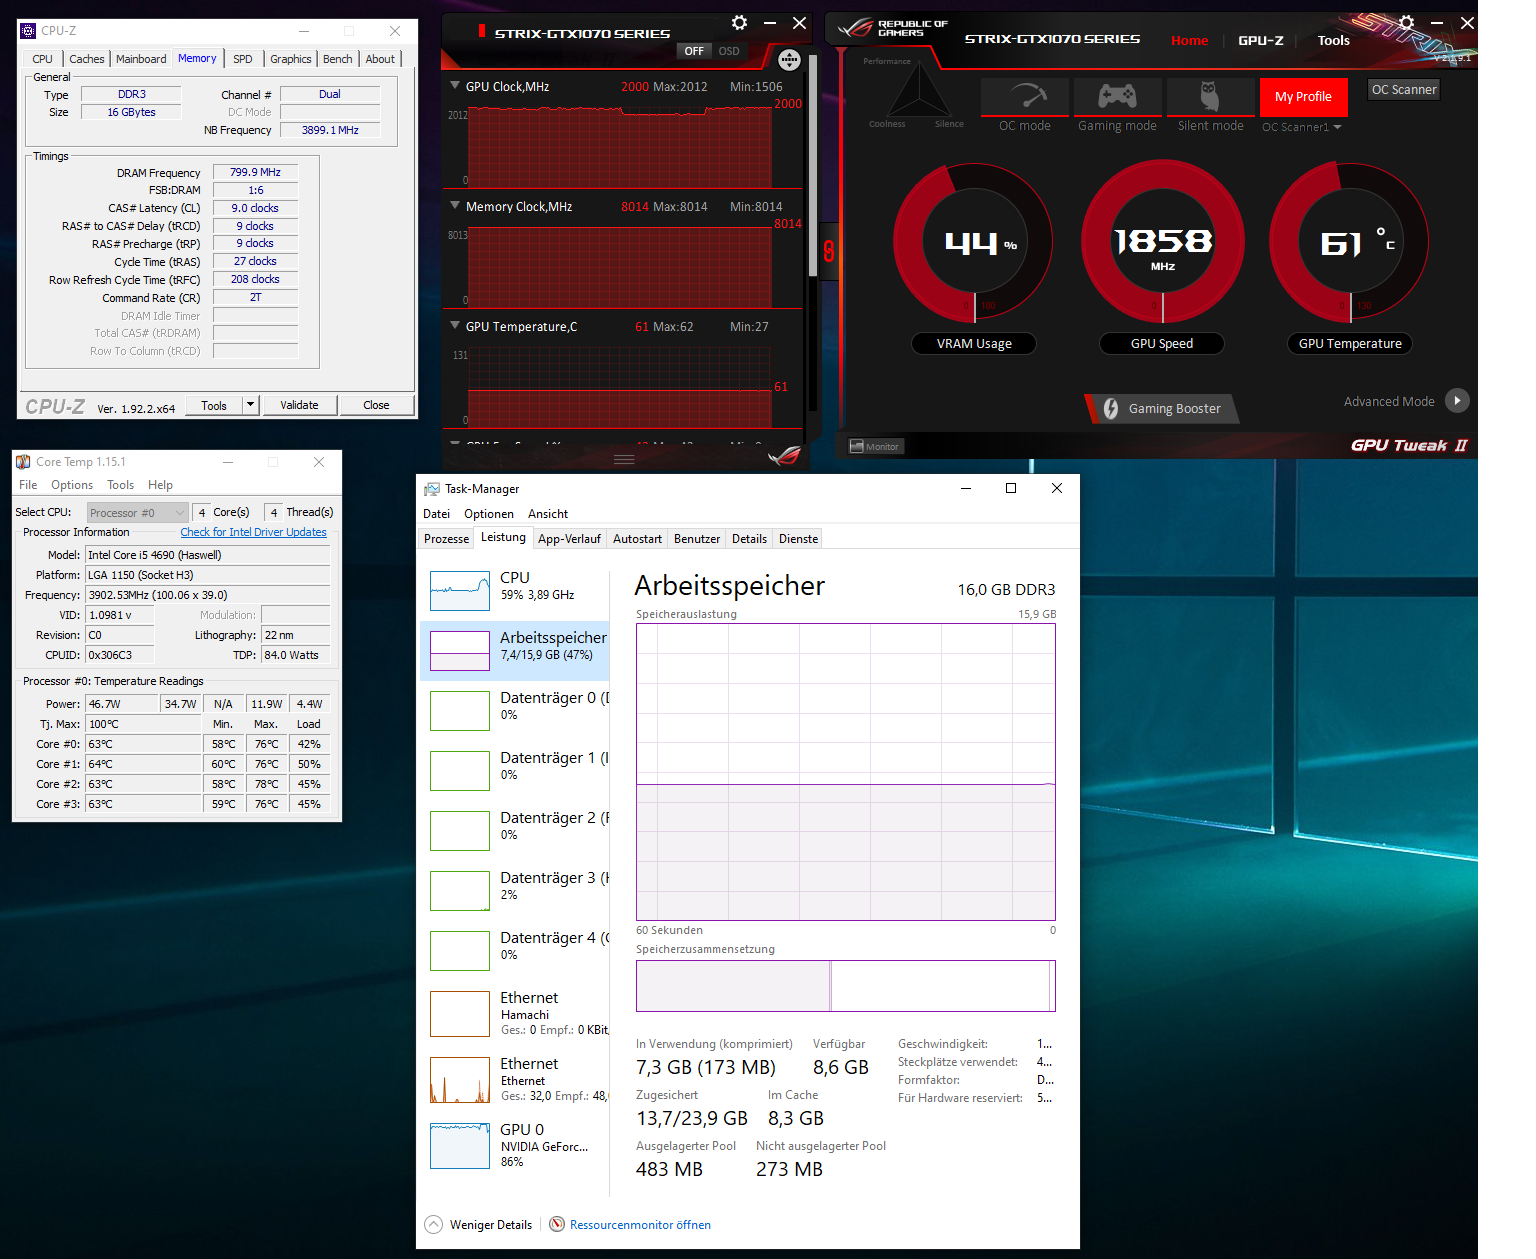This screenshot has height=1259, width=1536.
Task: Collapse the Memory Clock,MHz graph
Action: 455,206
